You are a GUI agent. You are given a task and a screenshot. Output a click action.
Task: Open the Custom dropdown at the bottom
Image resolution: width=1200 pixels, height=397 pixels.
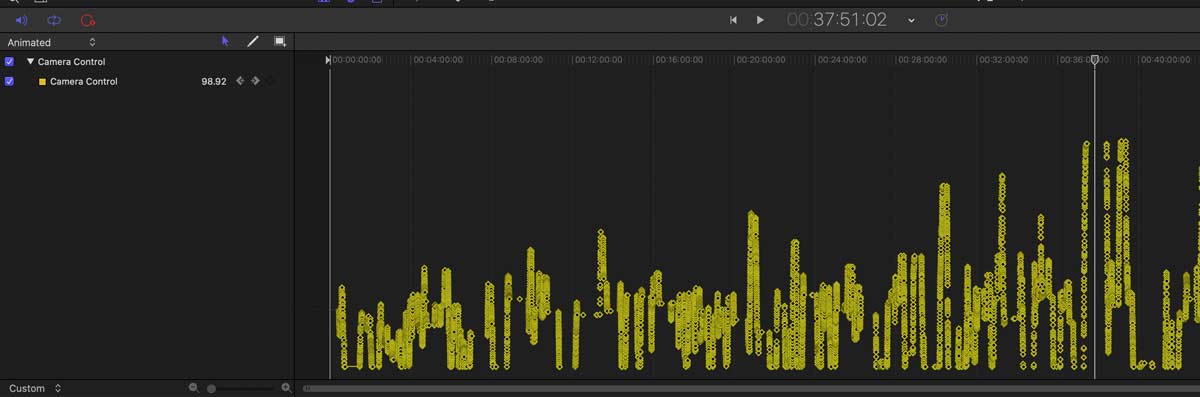pyautogui.click(x=35, y=388)
